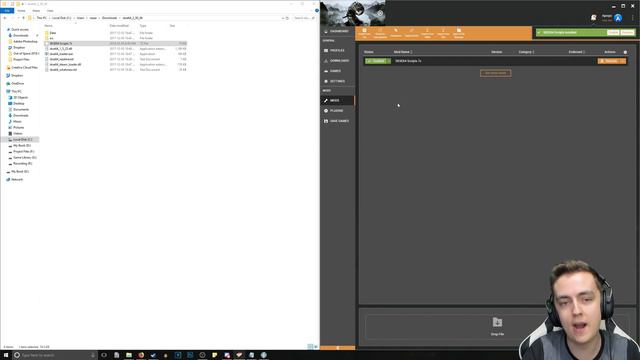Image resolution: width=640 pixels, height=360 pixels.
Task: Toggle the Enabled status of SKSE64 Scripts mod
Action: pyautogui.click(x=376, y=61)
